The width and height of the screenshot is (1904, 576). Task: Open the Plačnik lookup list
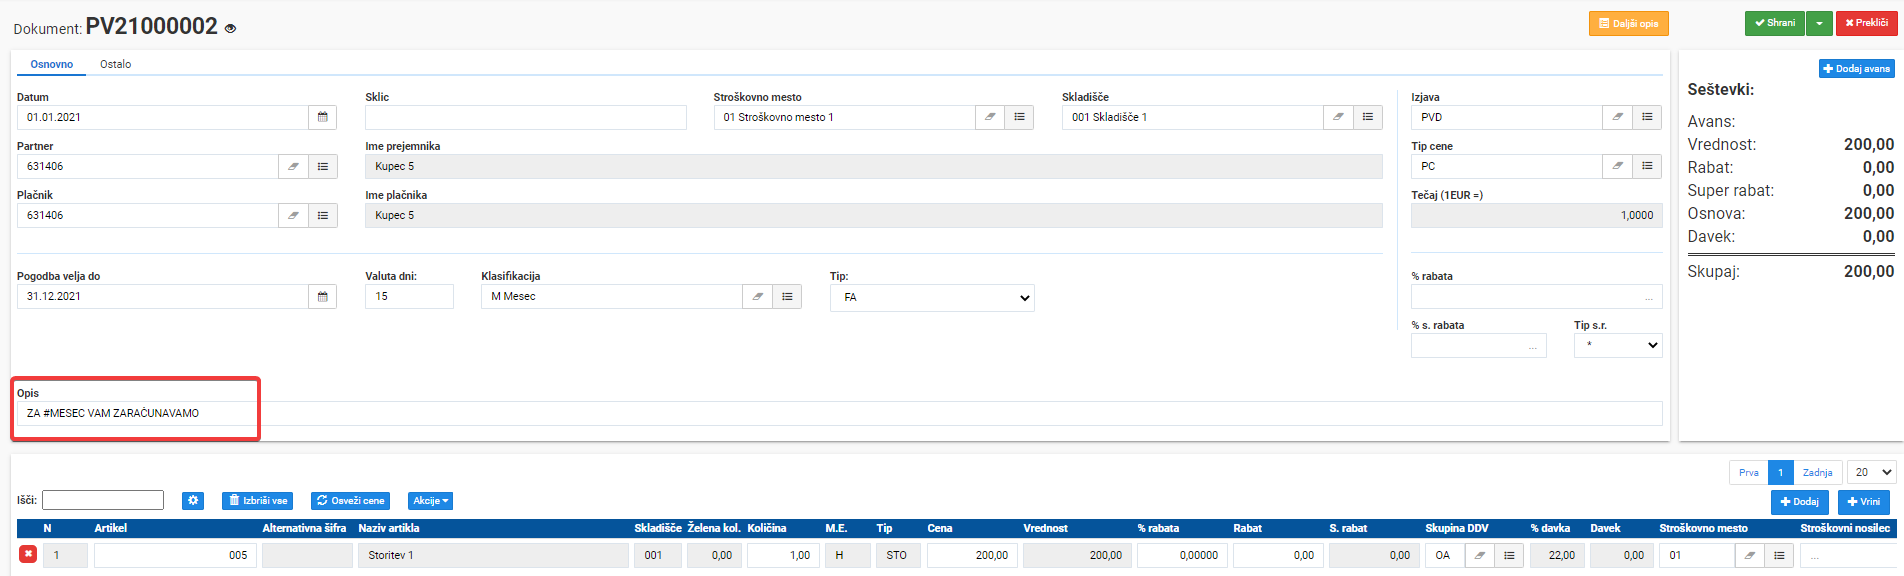(x=323, y=215)
